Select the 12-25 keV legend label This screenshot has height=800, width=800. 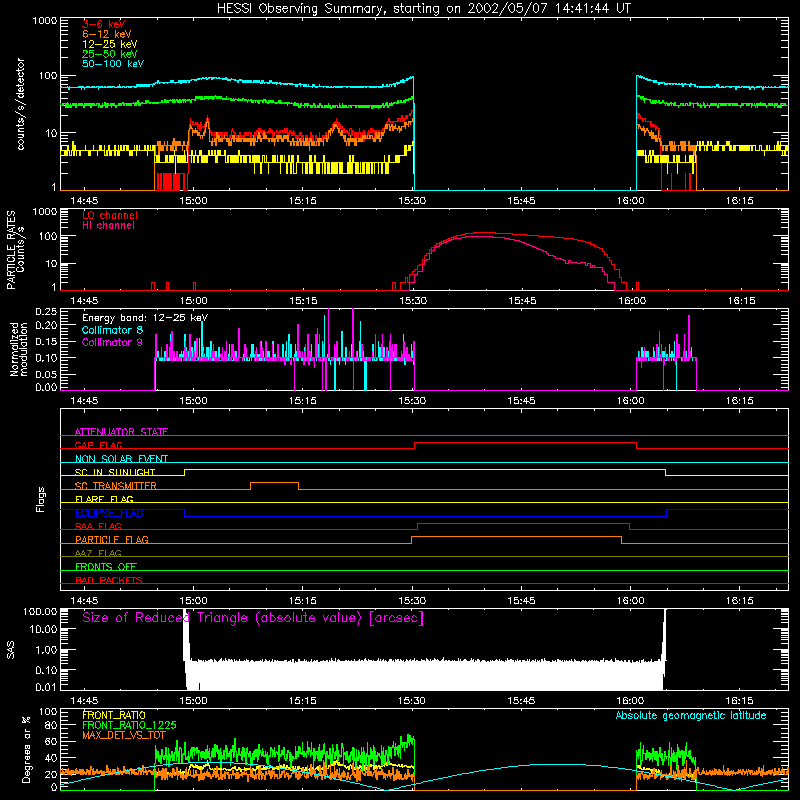coord(110,44)
